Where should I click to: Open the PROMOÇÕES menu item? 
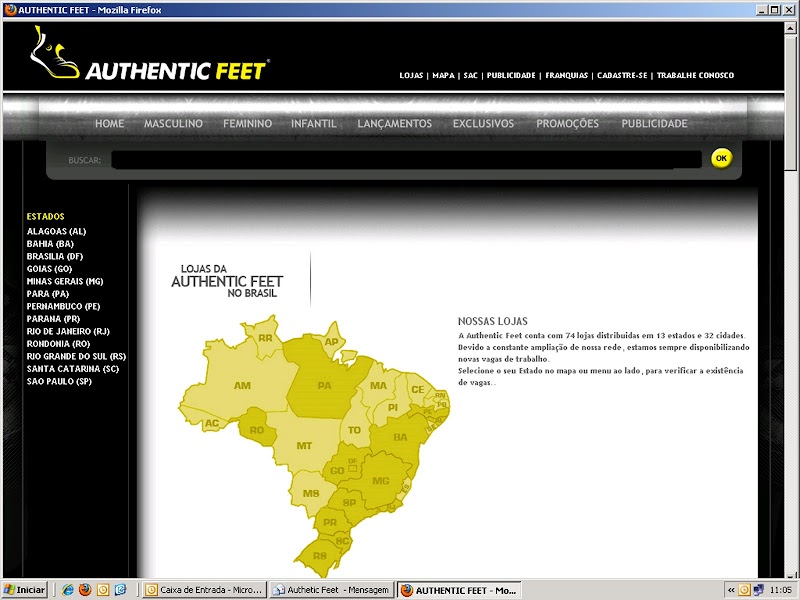567,123
